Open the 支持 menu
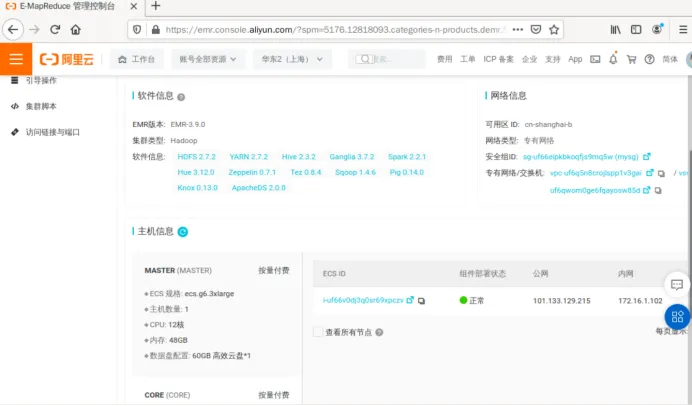692x406 pixels. pos(552,59)
